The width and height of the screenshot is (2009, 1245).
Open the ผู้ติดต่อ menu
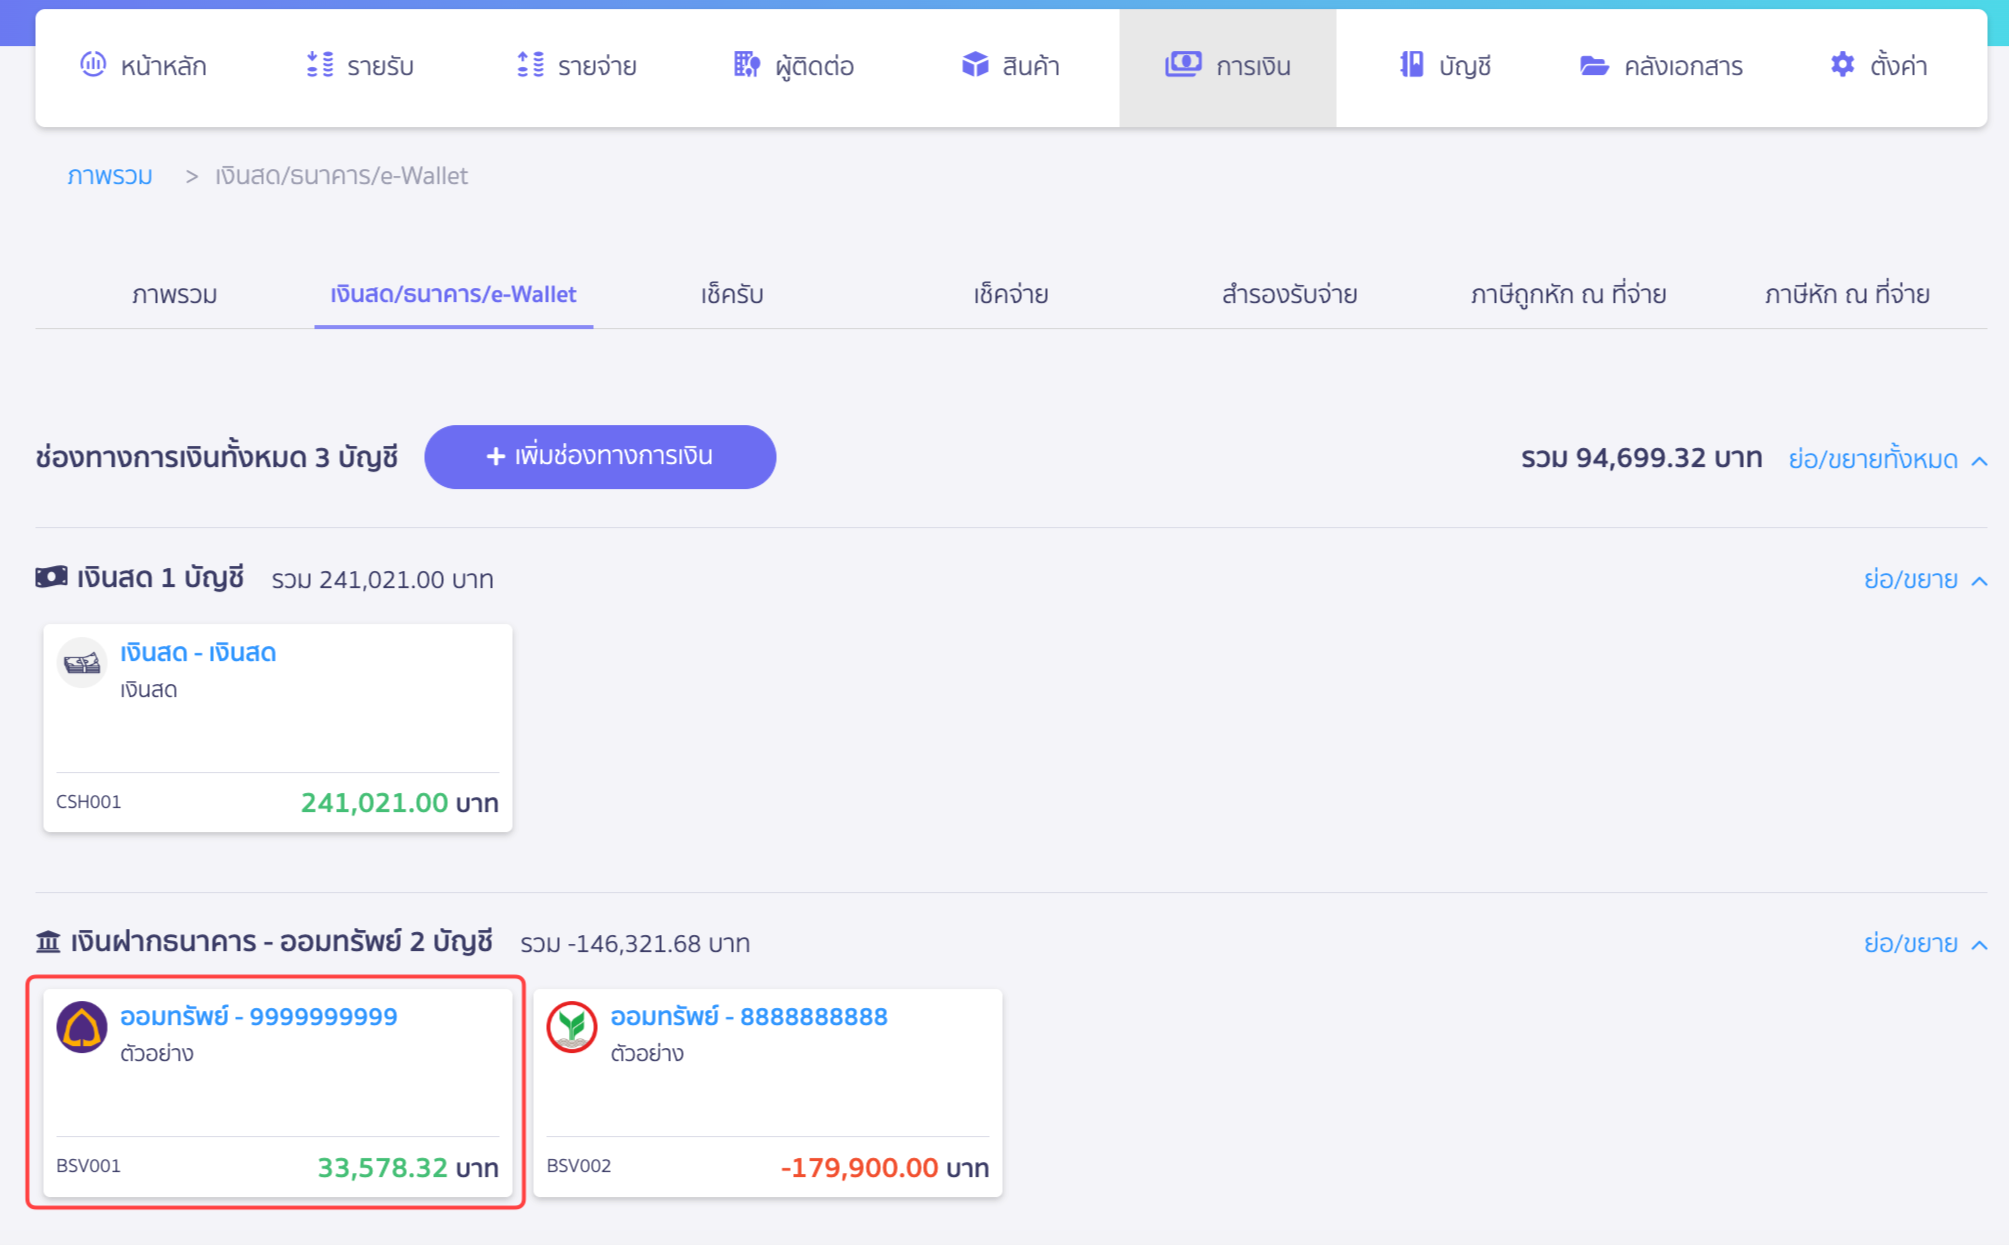[x=794, y=67]
